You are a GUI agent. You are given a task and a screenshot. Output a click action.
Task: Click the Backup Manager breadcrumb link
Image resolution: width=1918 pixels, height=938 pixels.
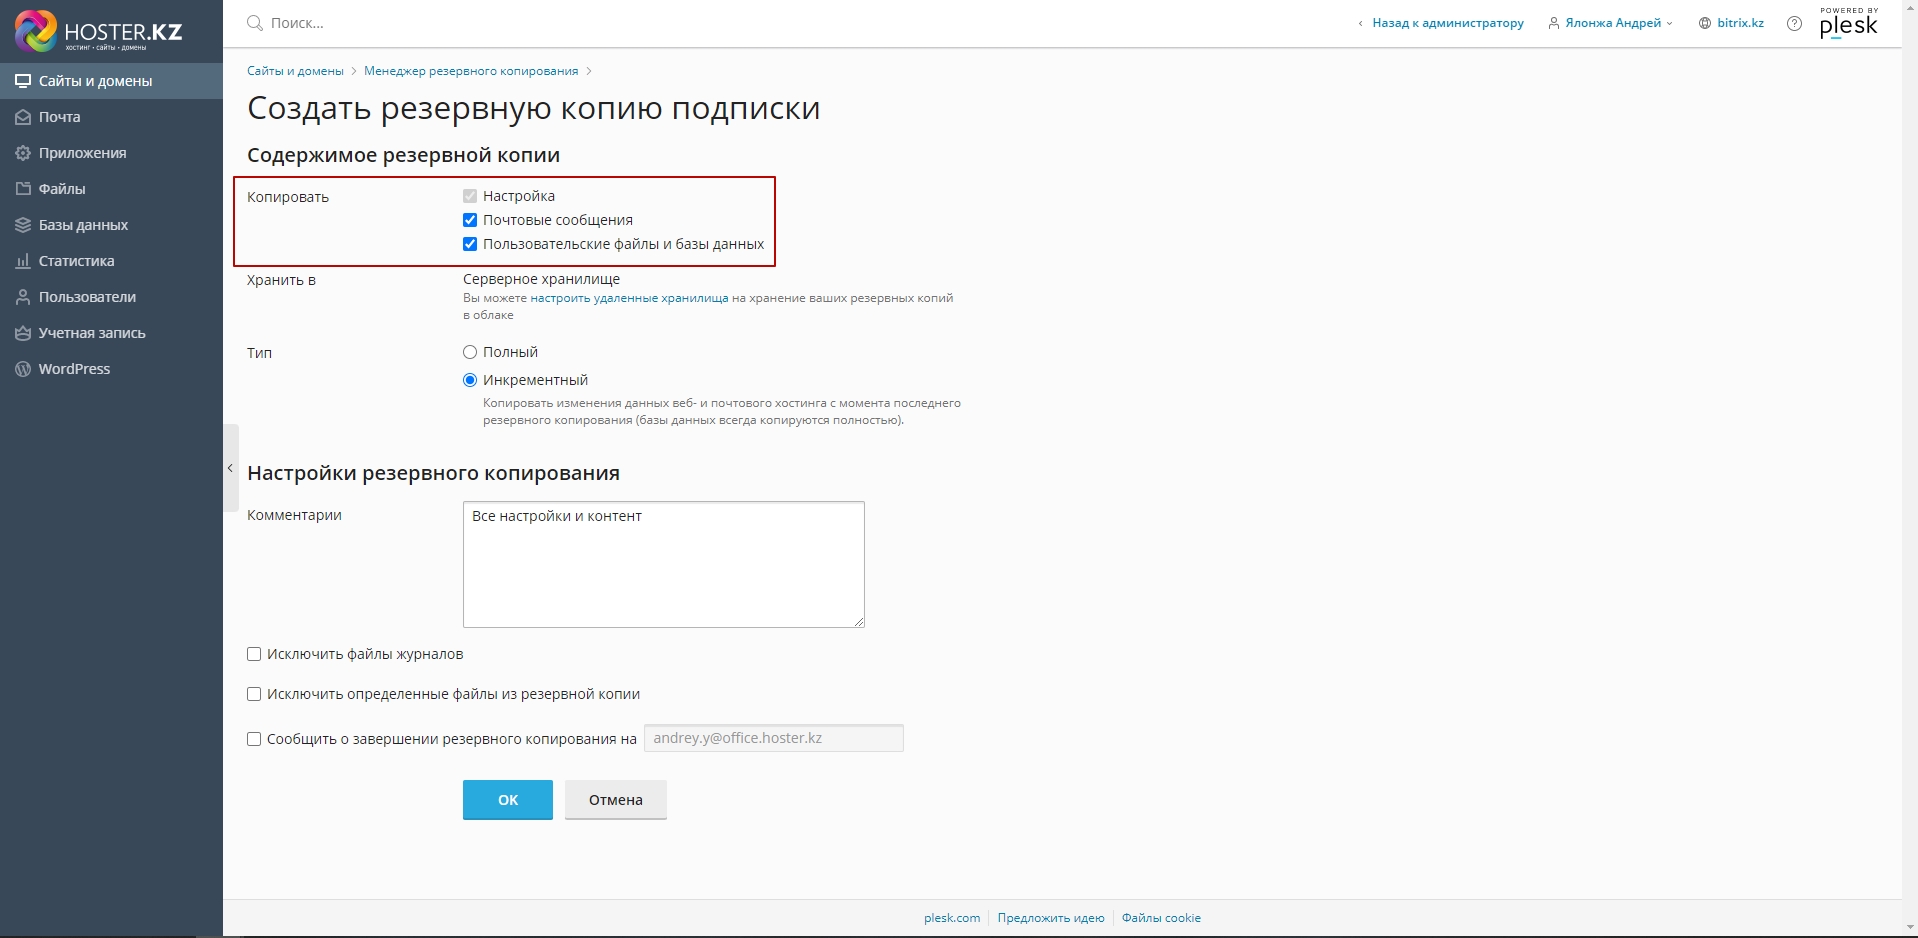tap(471, 71)
